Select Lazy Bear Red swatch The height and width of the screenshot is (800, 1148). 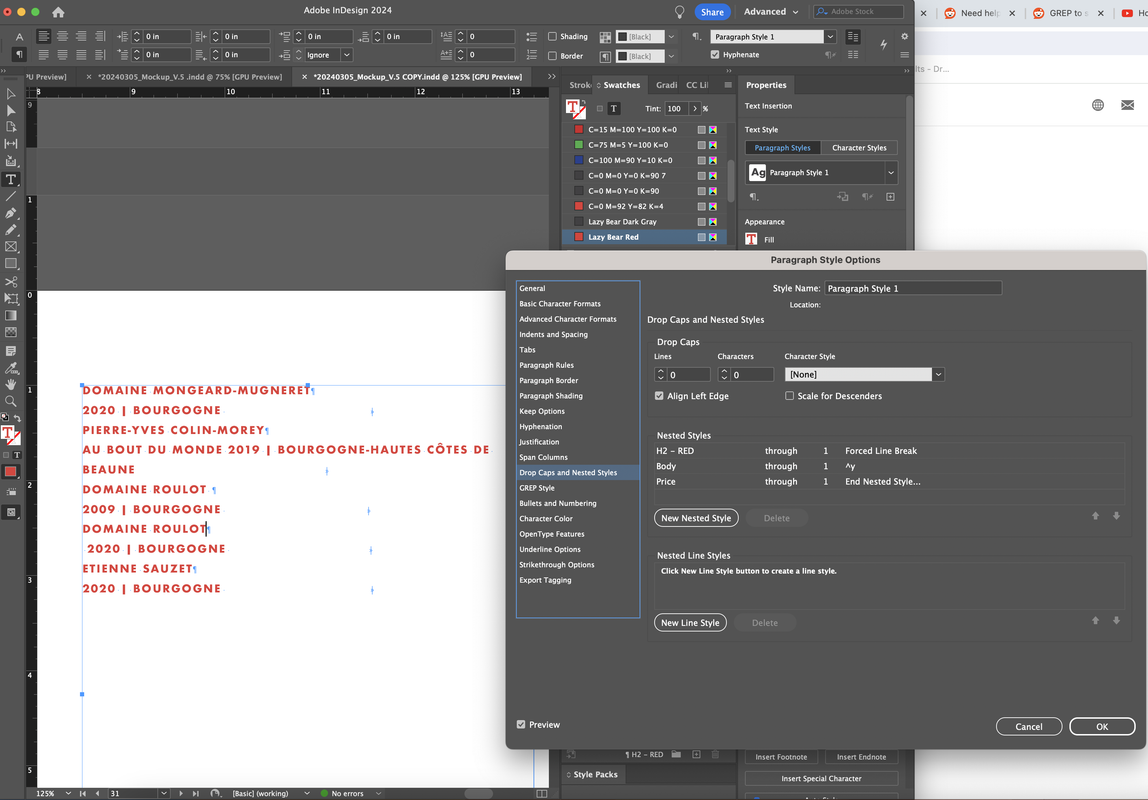click(644, 237)
